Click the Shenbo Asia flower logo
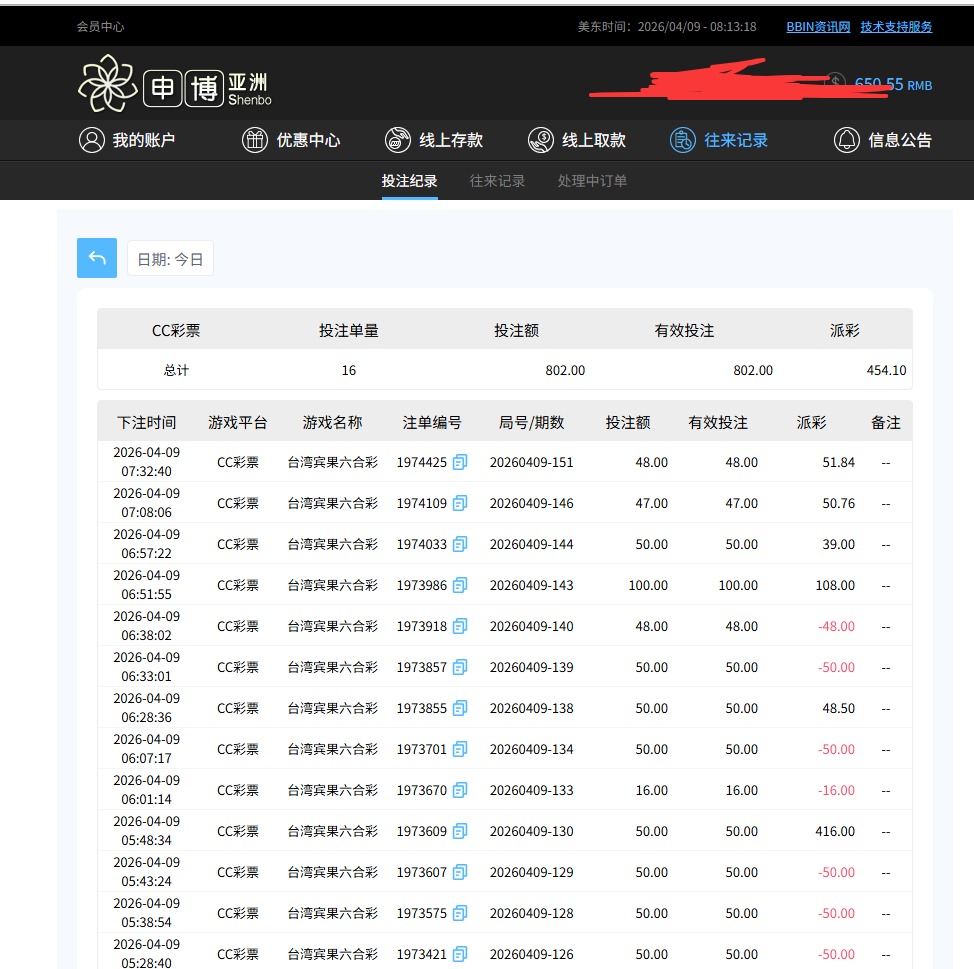The width and height of the screenshot is (974, 969). pos(107,84)
